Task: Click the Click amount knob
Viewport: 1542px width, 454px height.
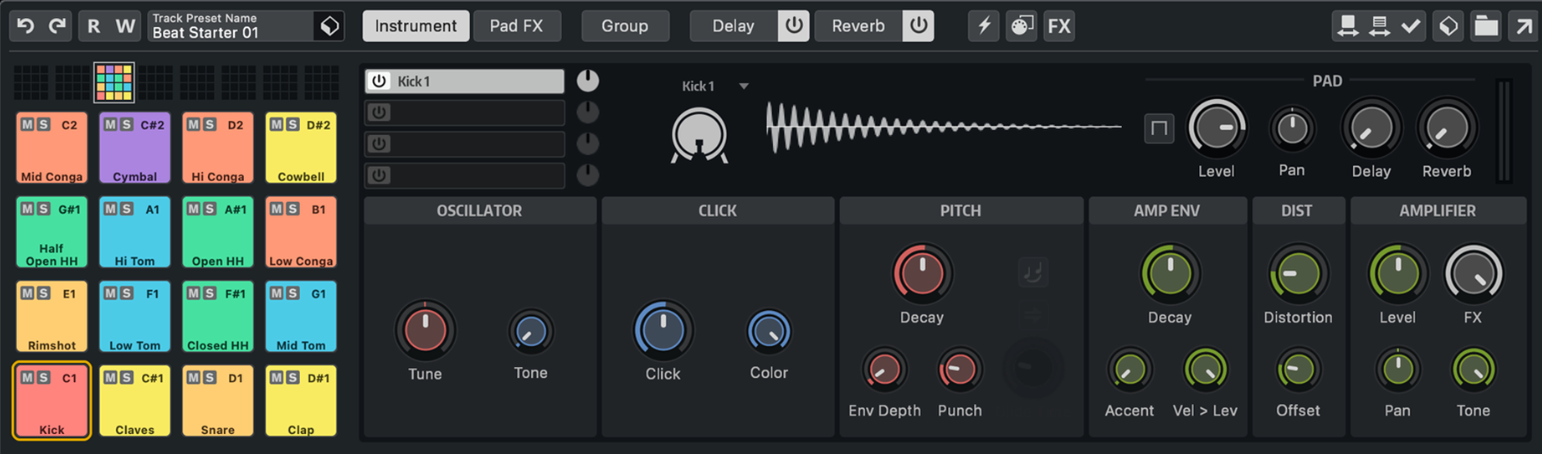Action: coord(663,330)
